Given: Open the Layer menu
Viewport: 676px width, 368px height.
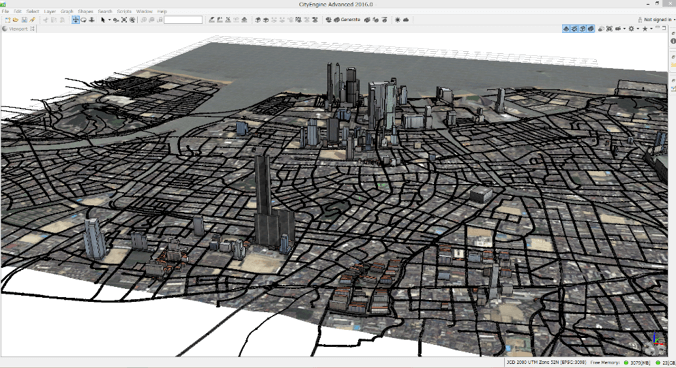Looking at the screenshot, I should (x=50, y=11).
